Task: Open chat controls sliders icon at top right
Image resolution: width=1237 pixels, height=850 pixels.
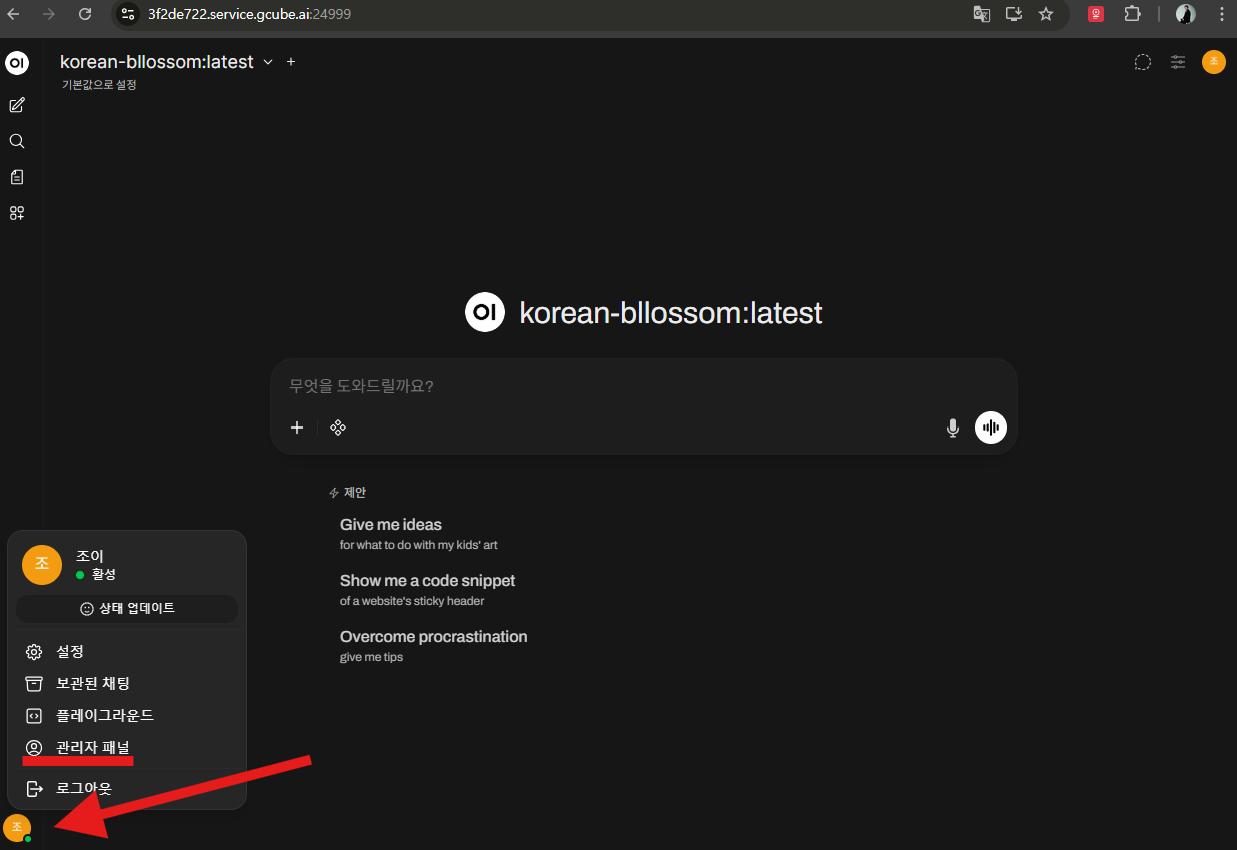Action: tap(1178, 62)
